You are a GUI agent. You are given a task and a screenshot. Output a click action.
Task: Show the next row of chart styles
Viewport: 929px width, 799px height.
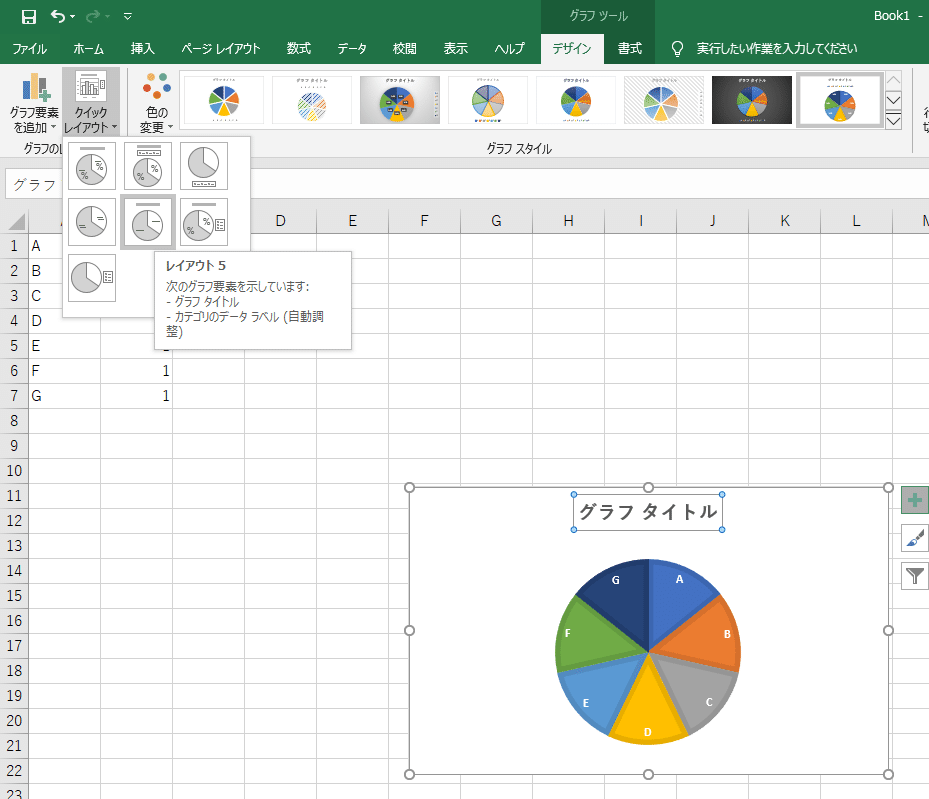pyautogui.click(x=893, y=100)
